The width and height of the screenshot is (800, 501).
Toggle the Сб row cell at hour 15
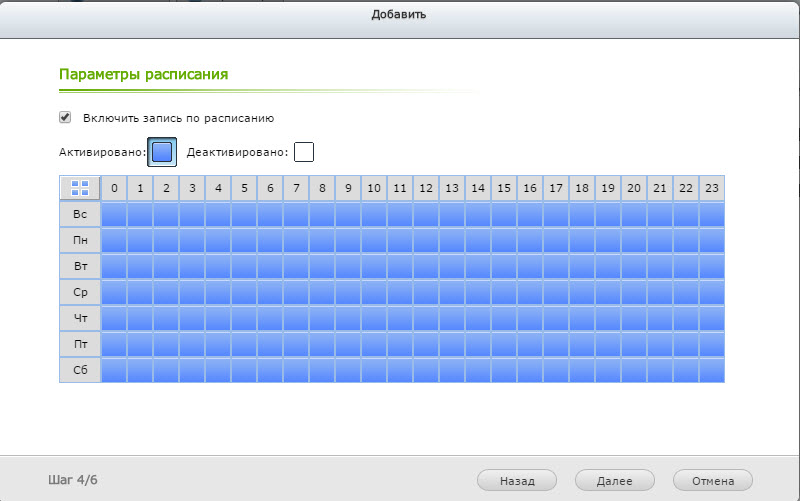coord(504,370)
